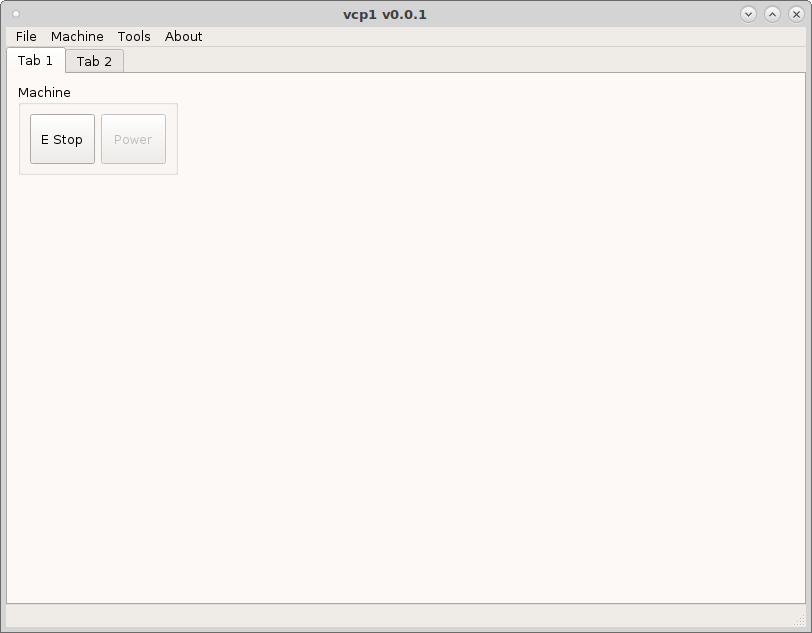
Task: Minimize the vcp1 window
Action: pos(748,15)
